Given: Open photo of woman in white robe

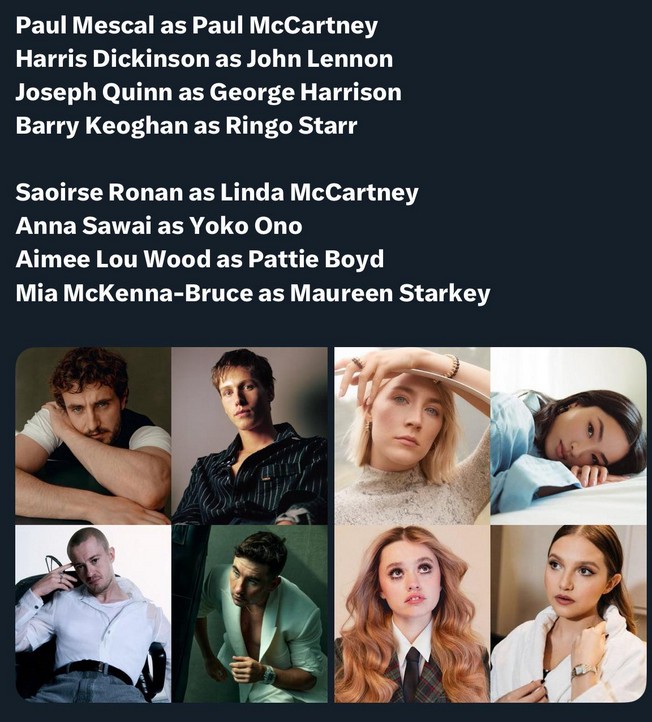Looking at the screenshot, I should point(569,614).
